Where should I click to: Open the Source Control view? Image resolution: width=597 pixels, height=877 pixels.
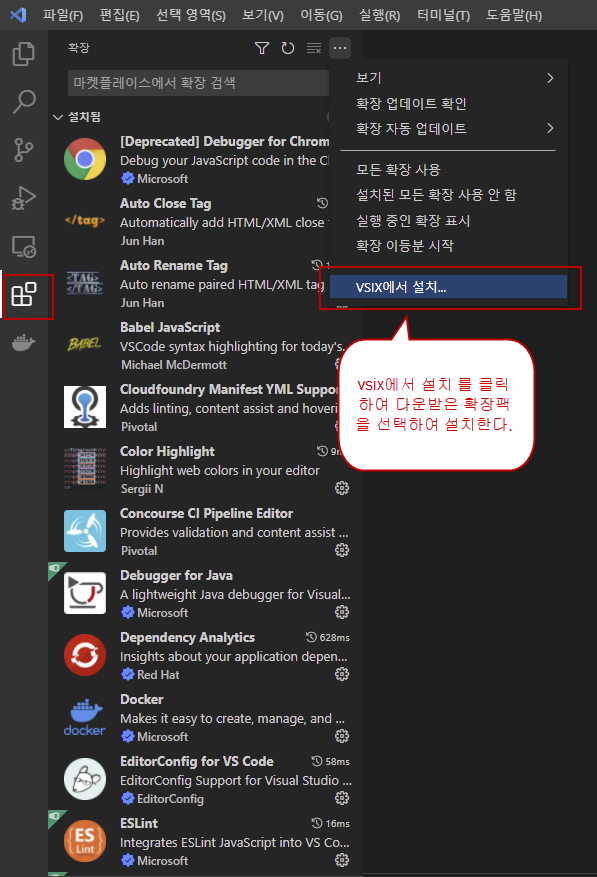pos(23,150)
